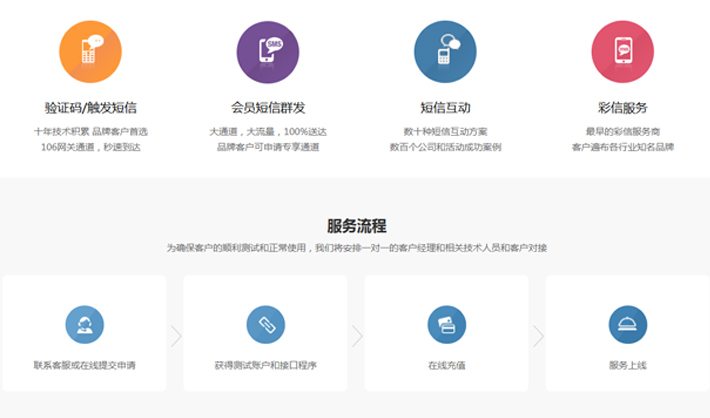Screen dimensions: 710x418
Task: Click text 106网关通道，秒速到达
Action: tap(91, 147)
